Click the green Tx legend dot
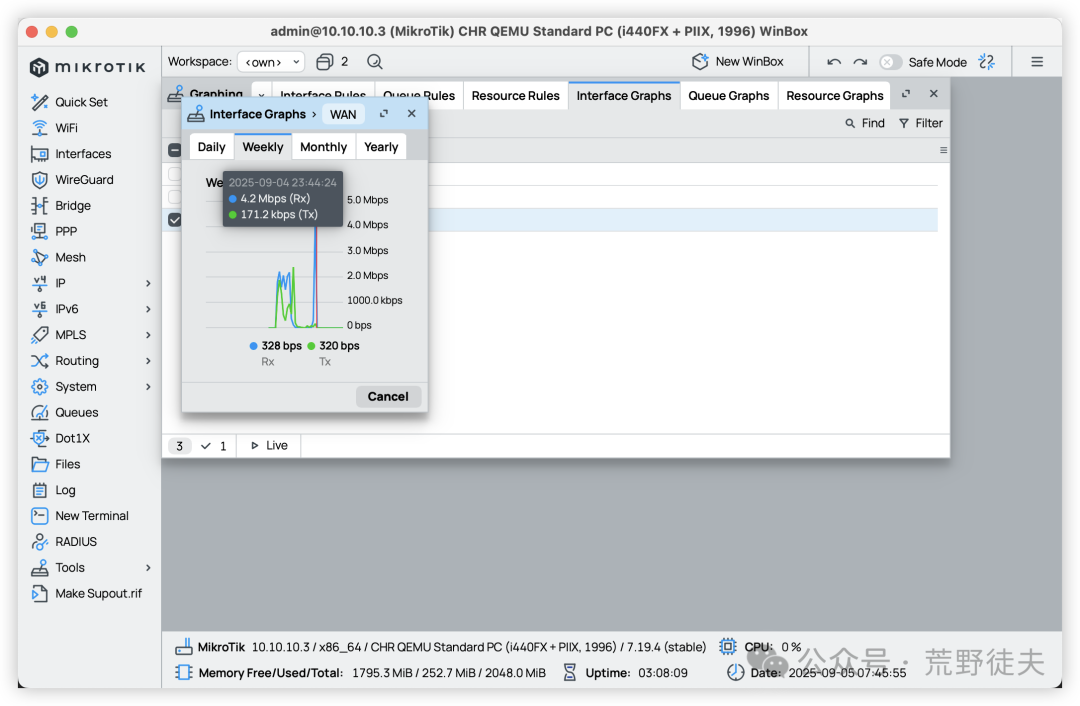The height and width of the screenshot is (706, 1080). click(x=311, y=346)
